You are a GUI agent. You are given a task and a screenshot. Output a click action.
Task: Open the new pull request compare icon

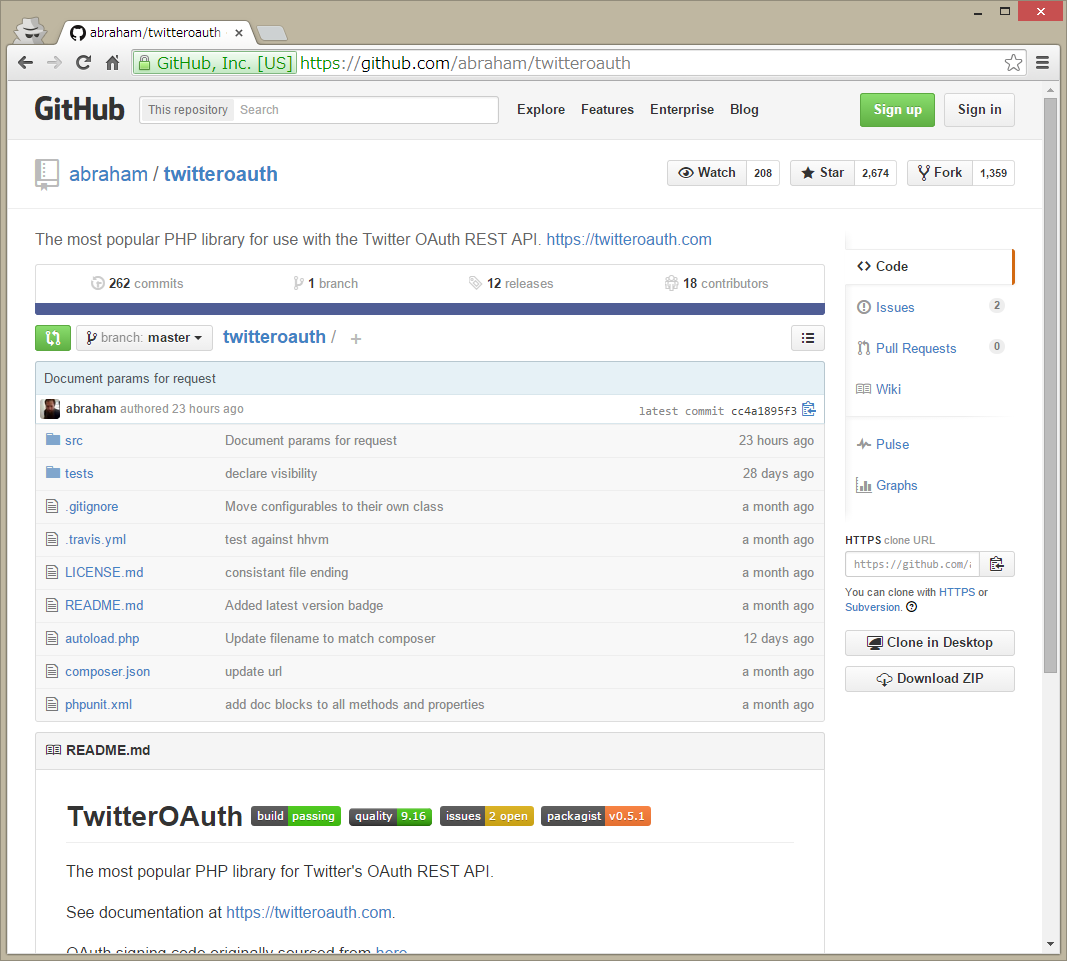click(x=53, y=338)
